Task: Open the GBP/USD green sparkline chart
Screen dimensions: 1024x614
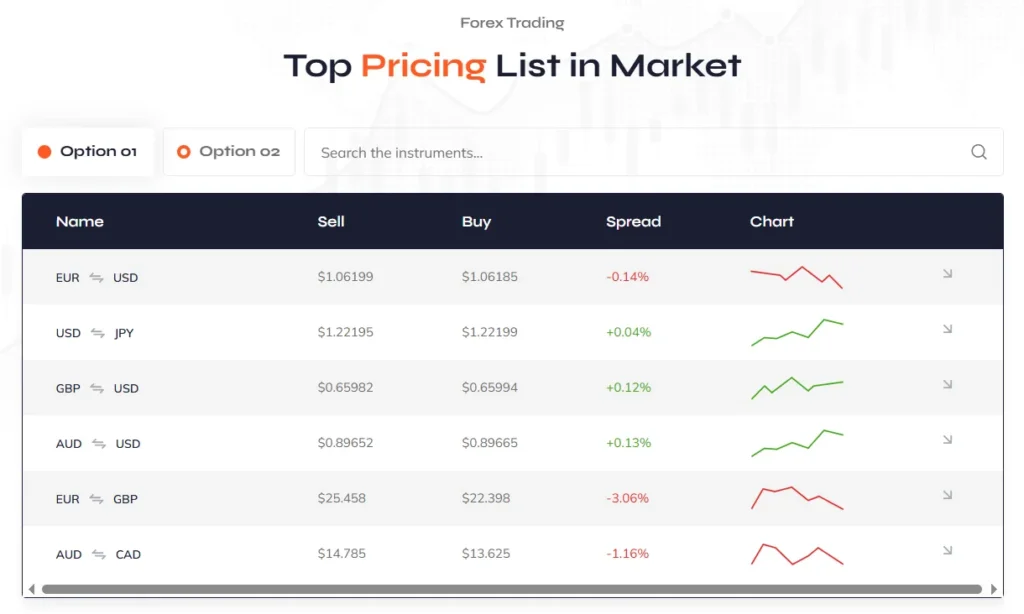Action: (797, 387)
